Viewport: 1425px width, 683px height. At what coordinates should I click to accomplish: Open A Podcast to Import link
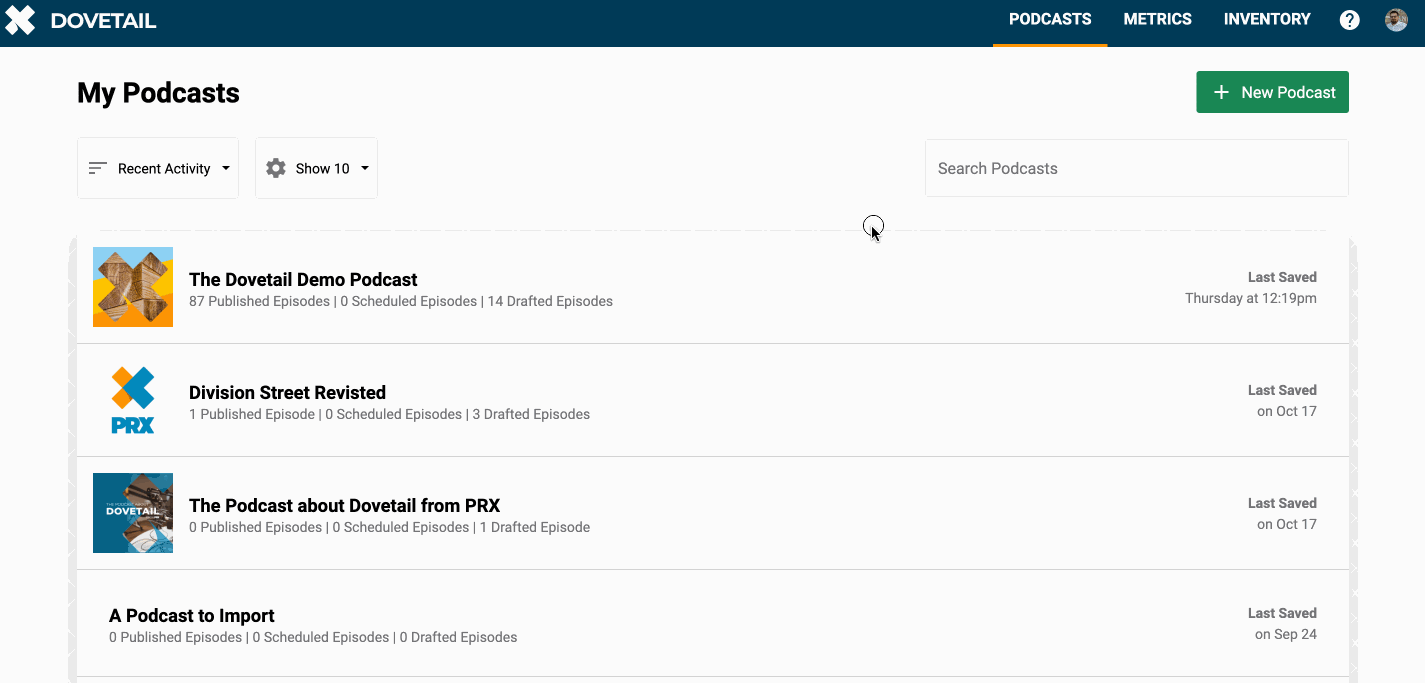(192, 616)
